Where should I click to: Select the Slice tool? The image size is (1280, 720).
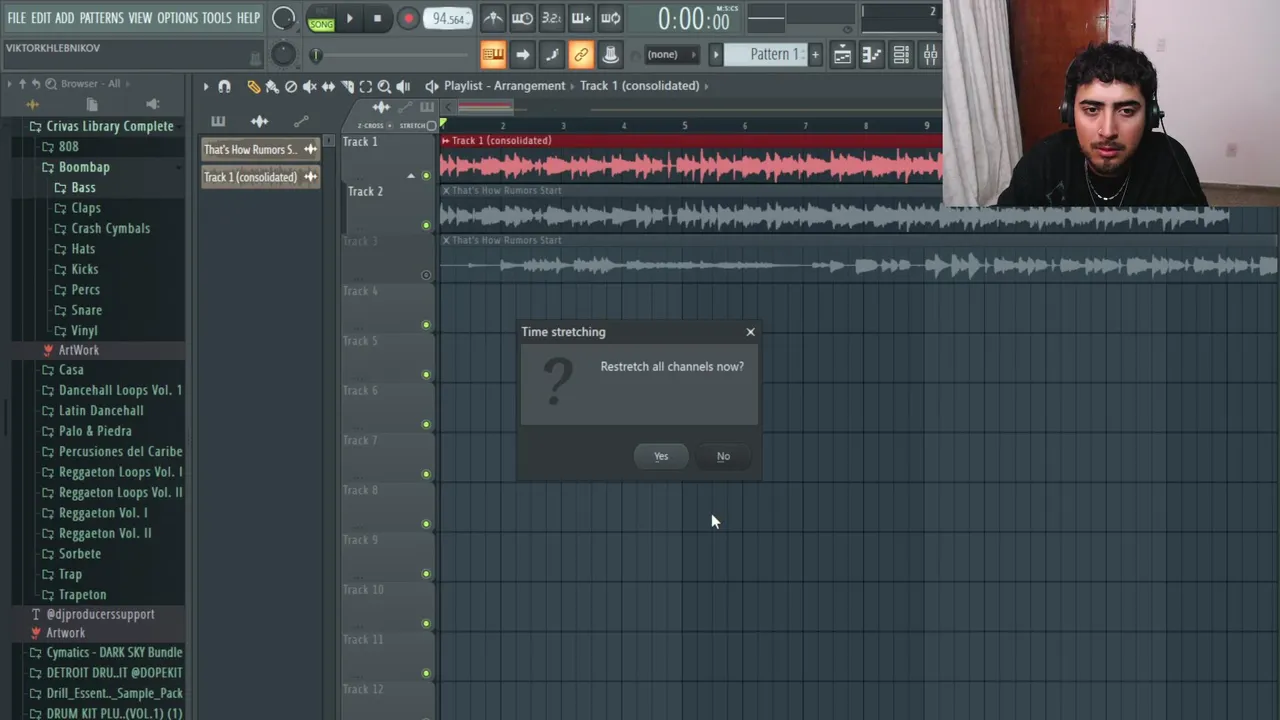point(347,87)
